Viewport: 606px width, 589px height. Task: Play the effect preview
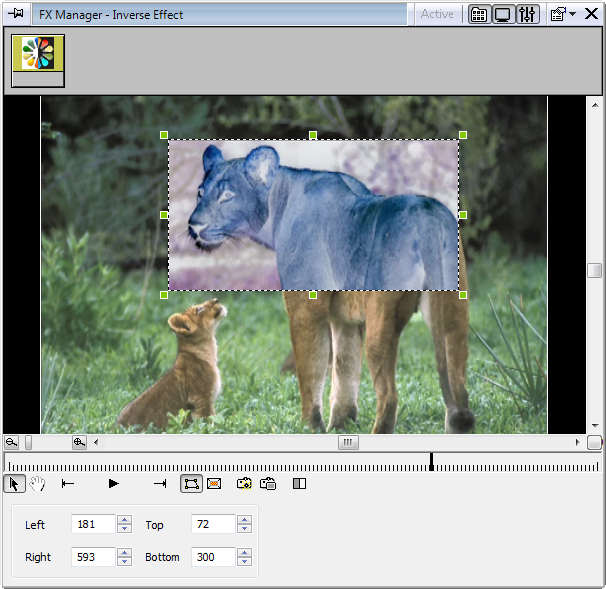pos(113,483)
